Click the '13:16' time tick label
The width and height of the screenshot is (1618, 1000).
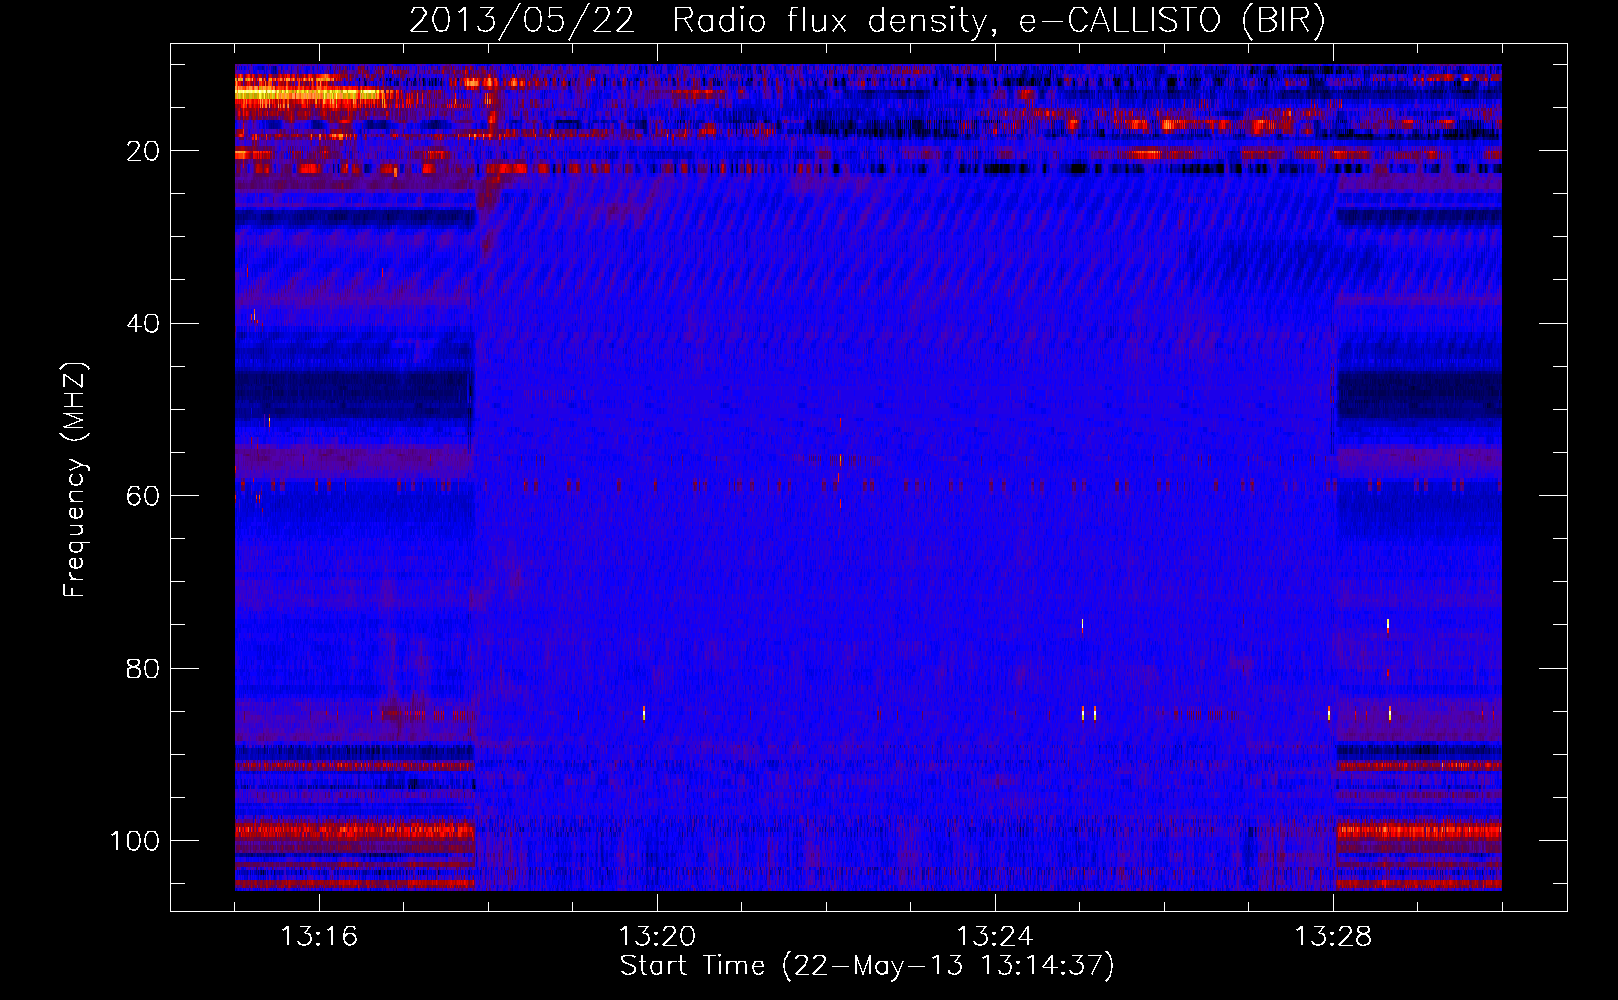[x=319, y=937]
